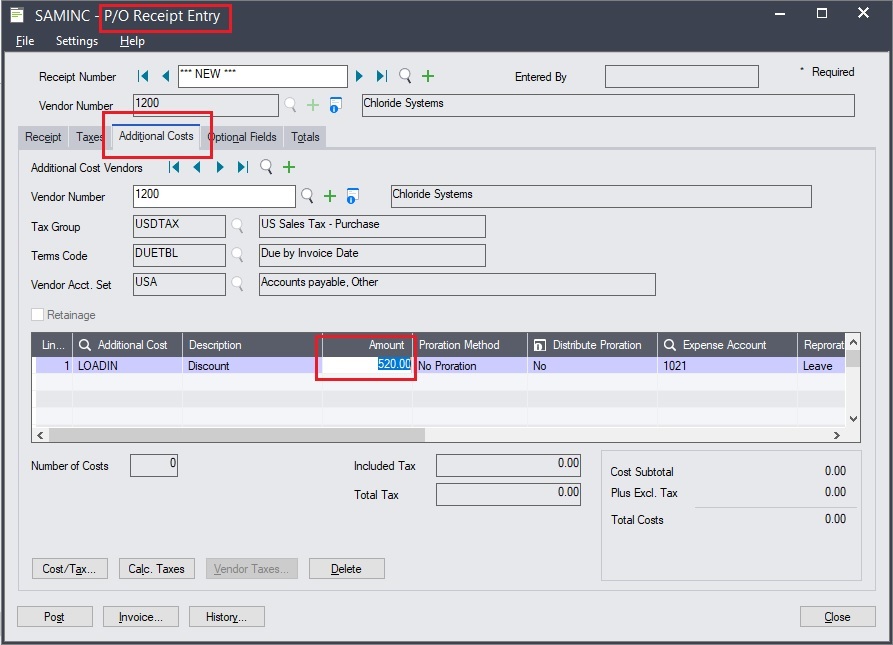Click the Receipt Number input field
Viewport: 893px width, 645px height.
[263, 76]
